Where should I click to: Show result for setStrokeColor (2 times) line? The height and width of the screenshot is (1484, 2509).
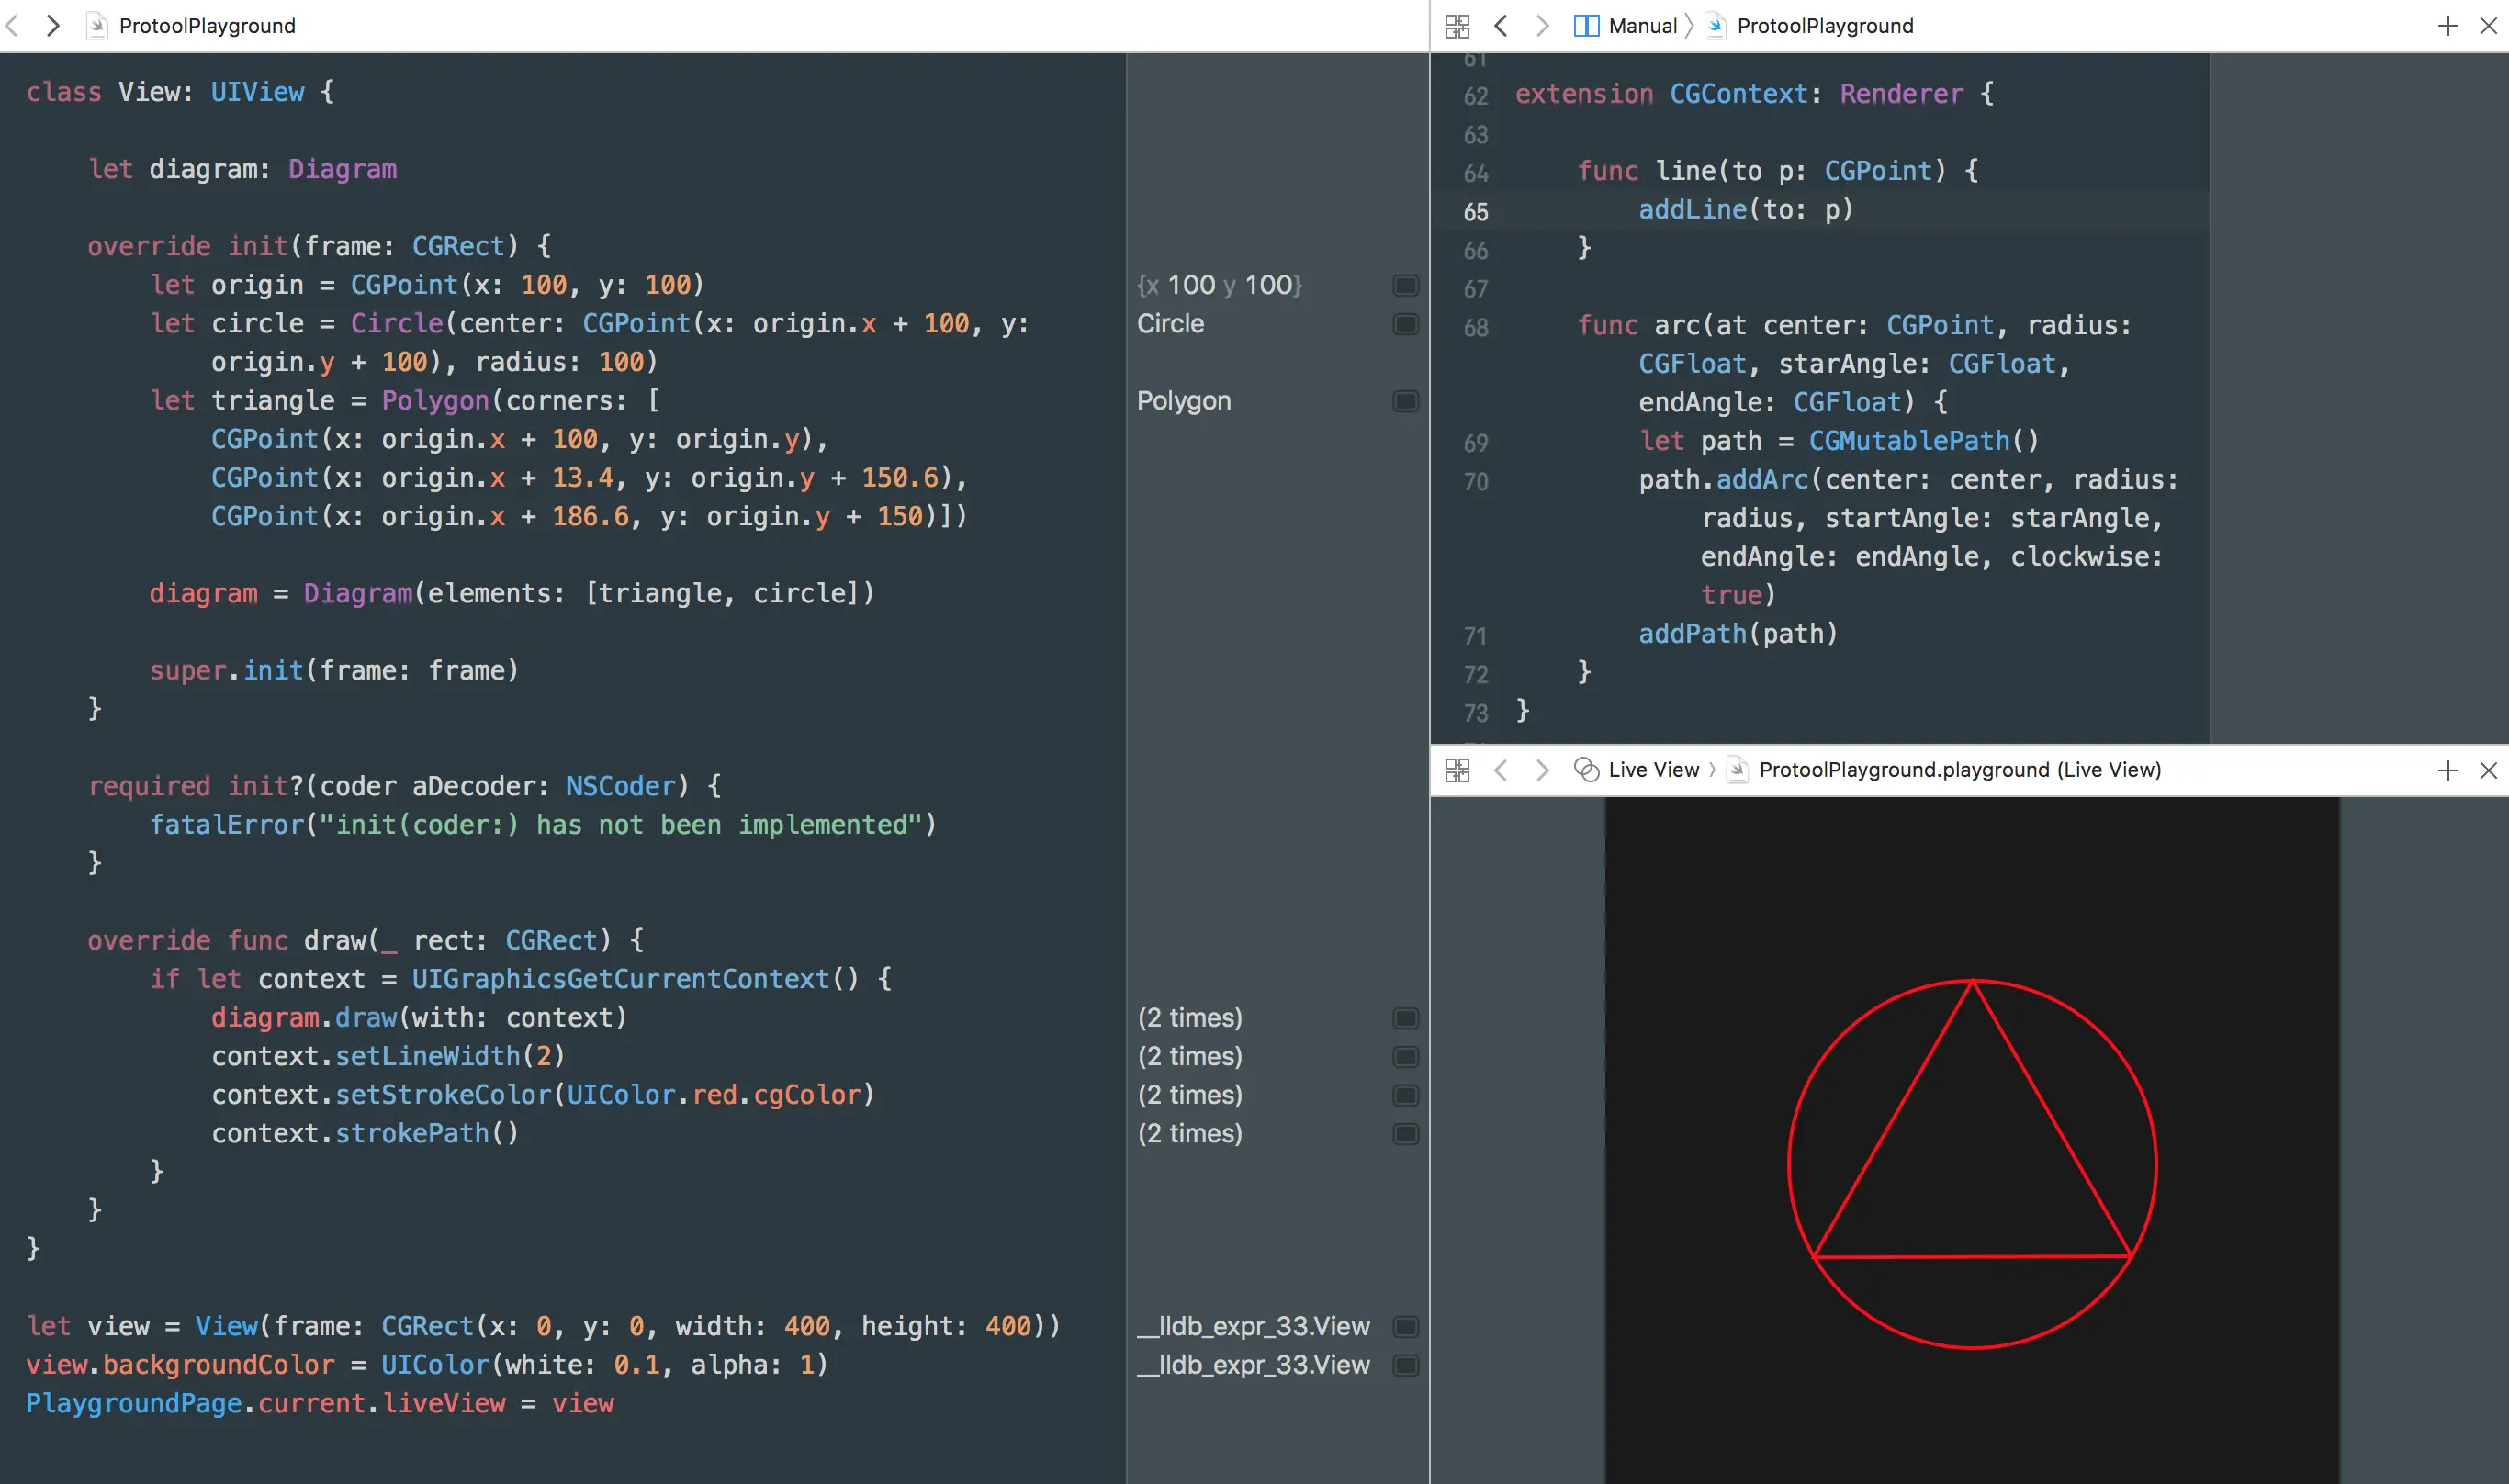click(1405, 1095)
